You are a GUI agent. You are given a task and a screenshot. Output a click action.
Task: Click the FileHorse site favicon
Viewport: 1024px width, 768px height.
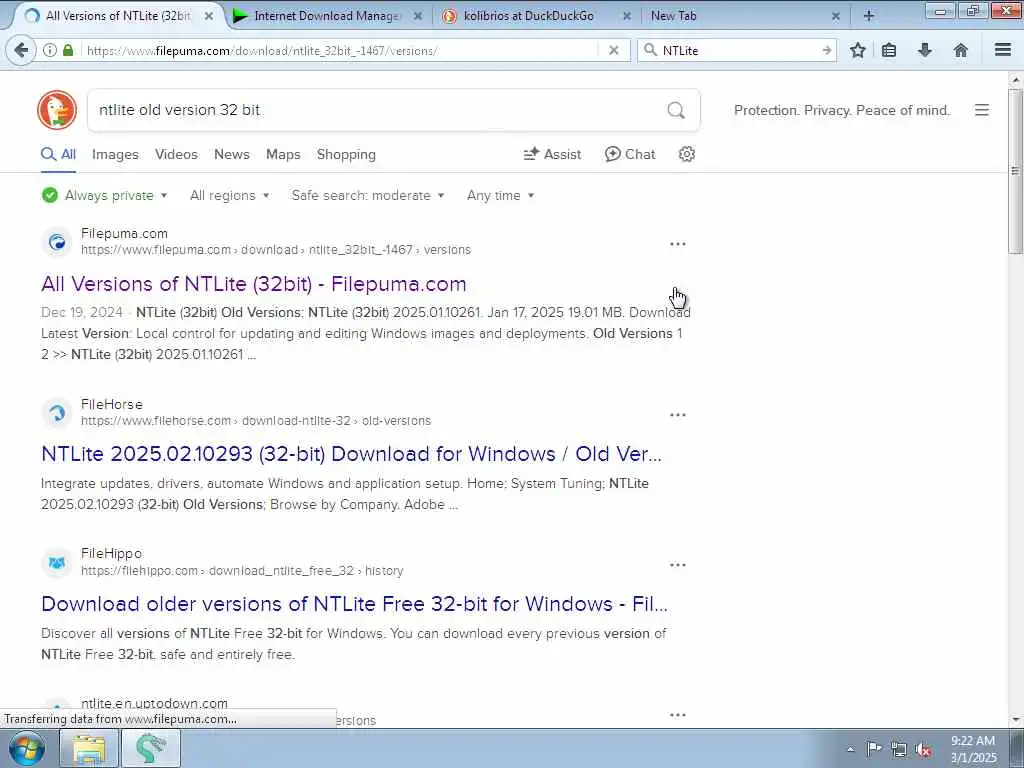[x=57, y=413]
